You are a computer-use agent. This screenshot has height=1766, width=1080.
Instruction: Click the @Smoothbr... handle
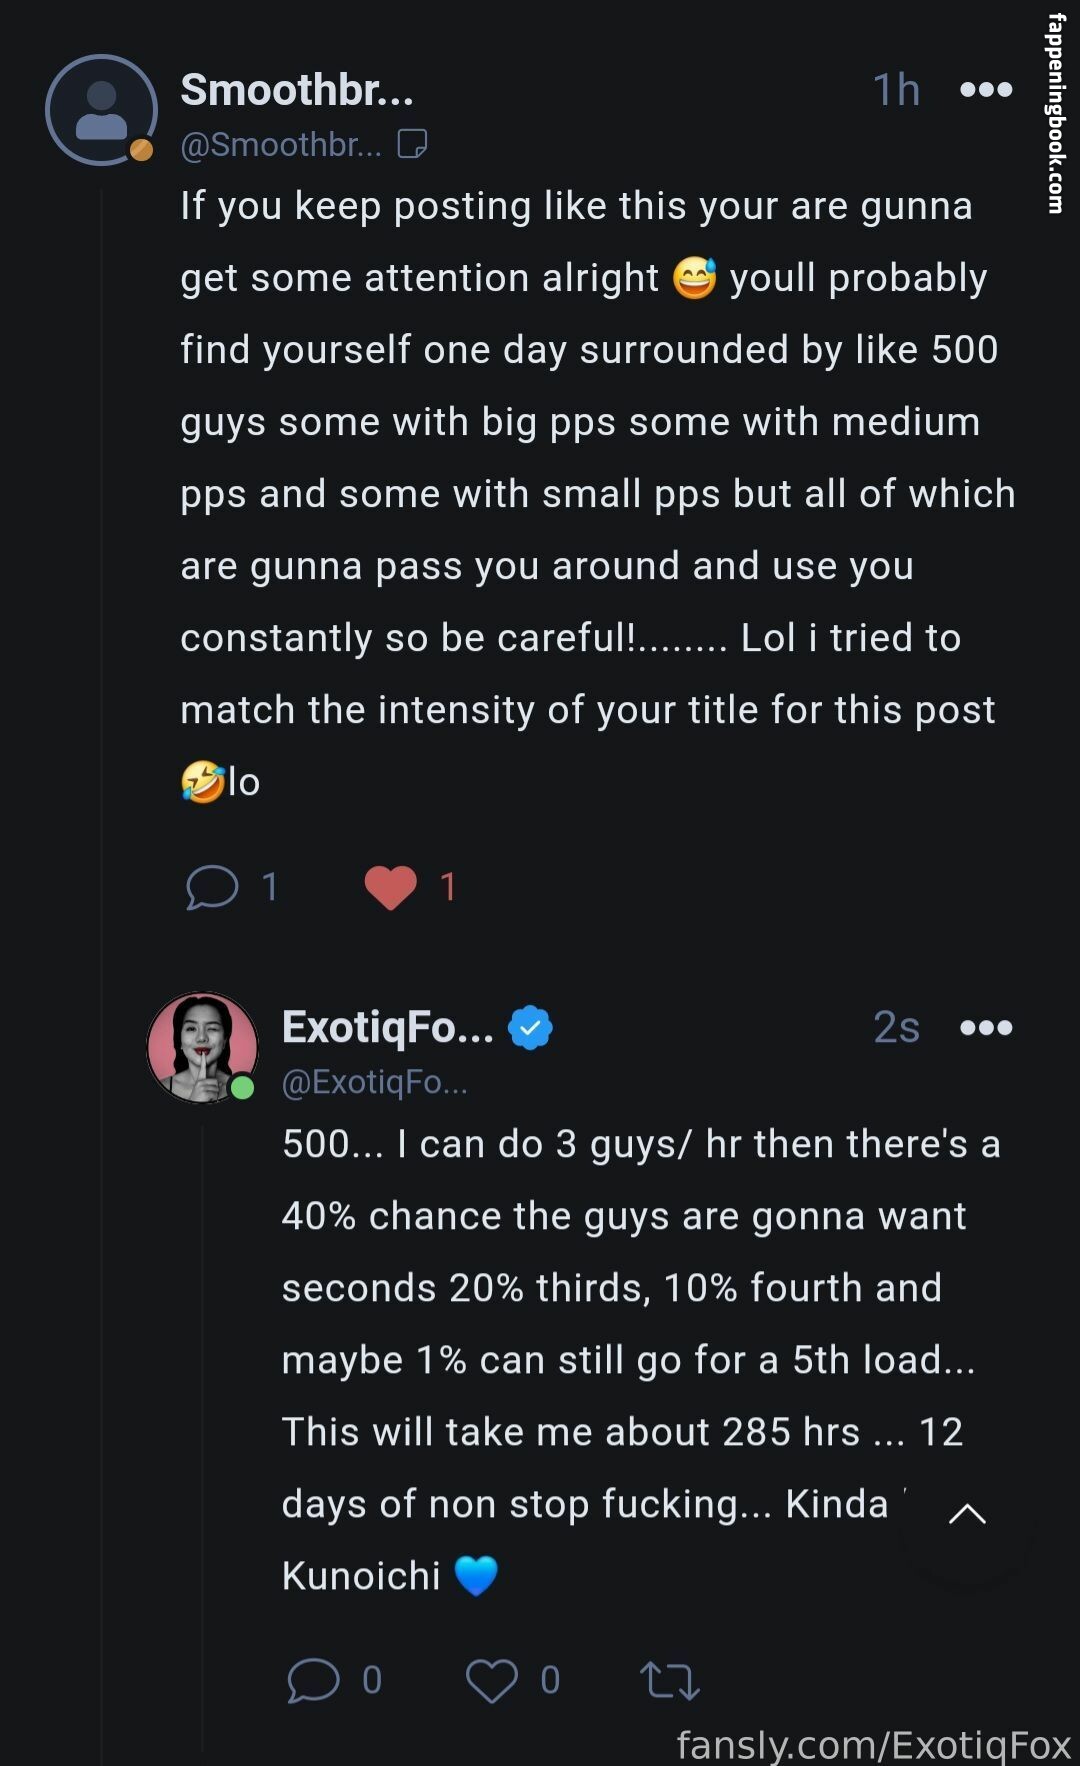click(281, 145)
